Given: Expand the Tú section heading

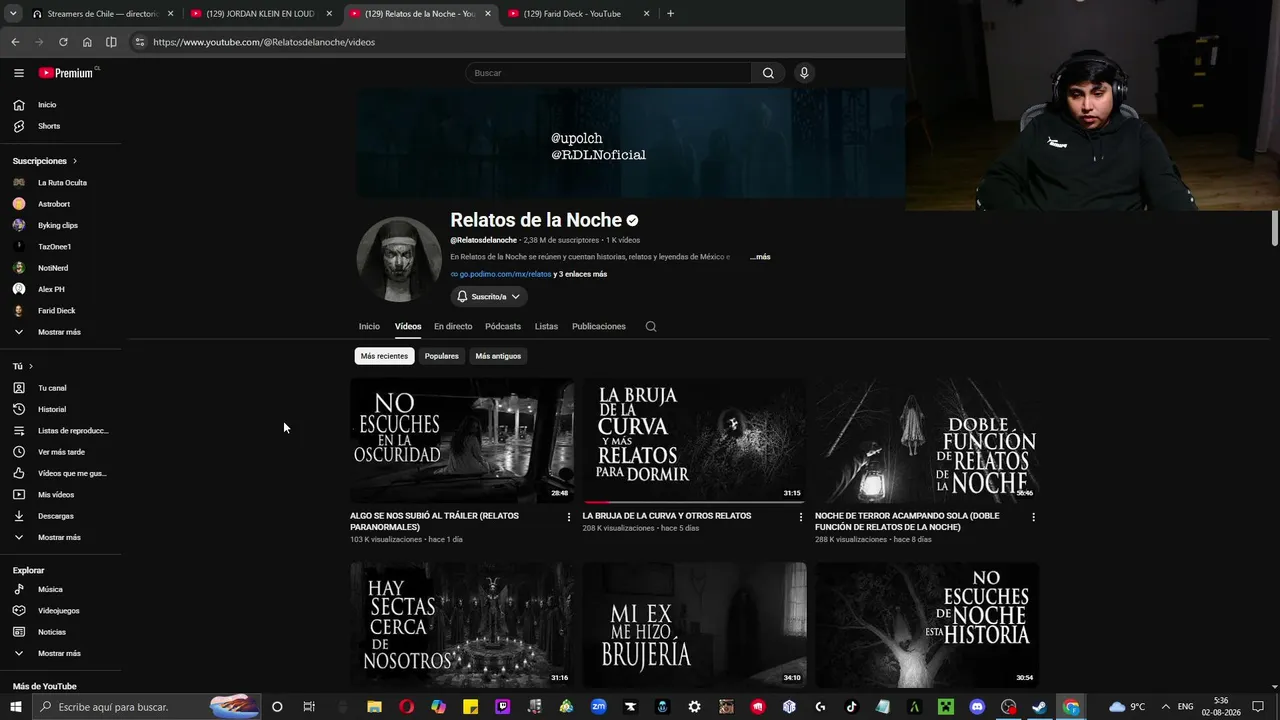Looking at the screenshot, I should click(x=23, y=367).
